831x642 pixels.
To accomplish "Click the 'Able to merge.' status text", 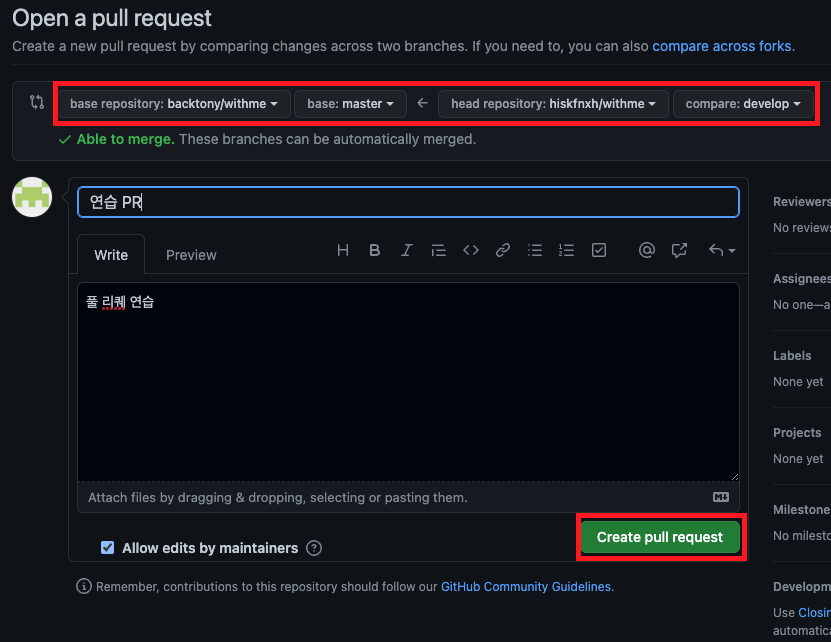I will (126, 139).
